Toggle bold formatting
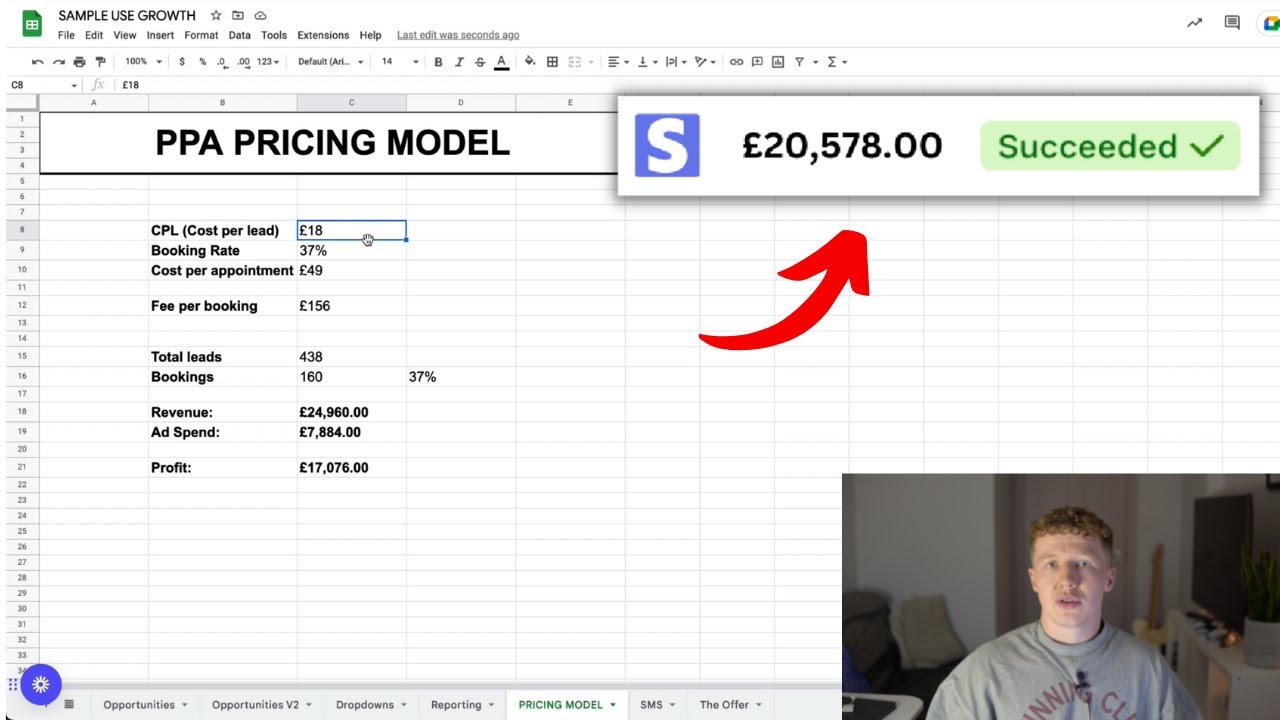 point(438,62)
